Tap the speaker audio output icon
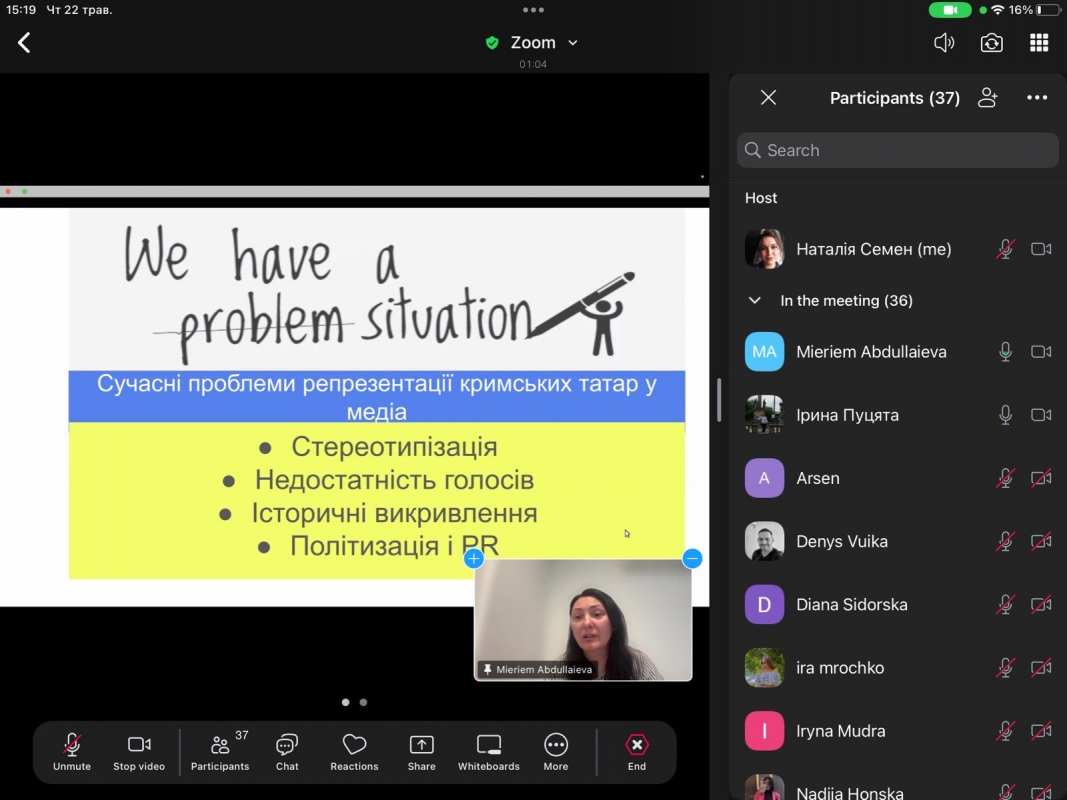Viewport: 1067px width, 800px height. [x=943, y=43]
